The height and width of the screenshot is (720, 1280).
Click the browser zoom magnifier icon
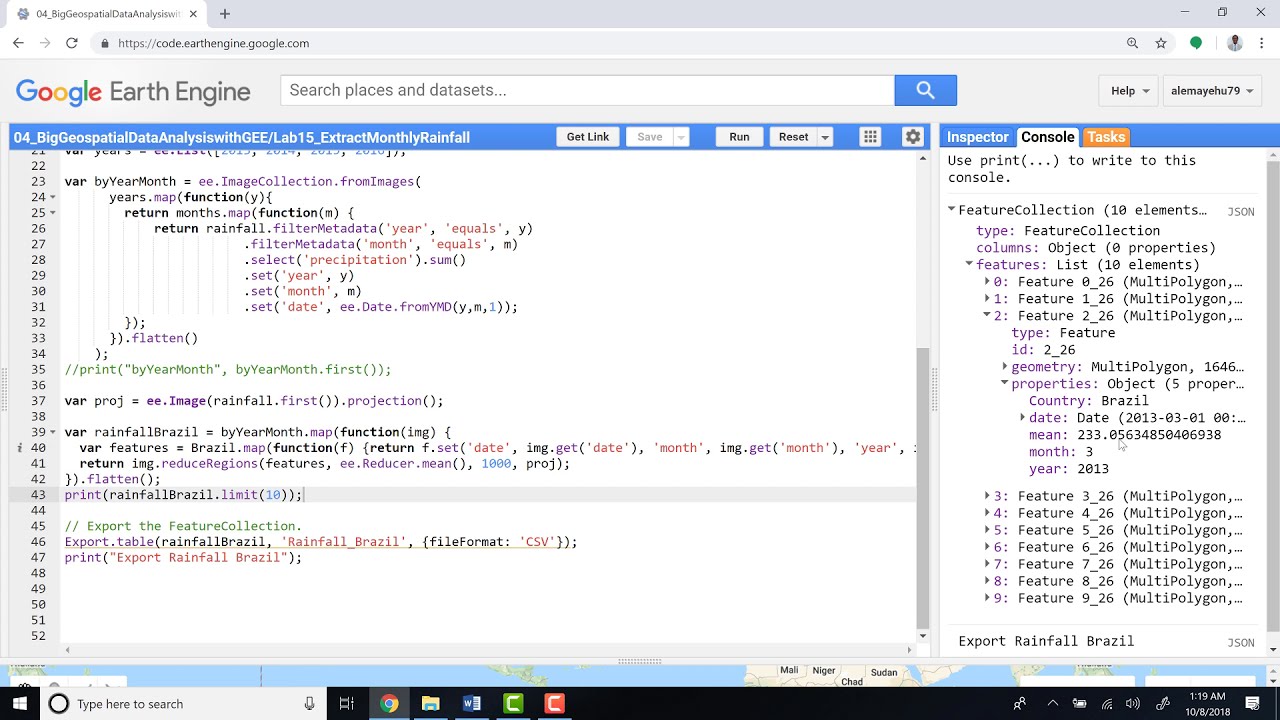(x=1132, y=43)
